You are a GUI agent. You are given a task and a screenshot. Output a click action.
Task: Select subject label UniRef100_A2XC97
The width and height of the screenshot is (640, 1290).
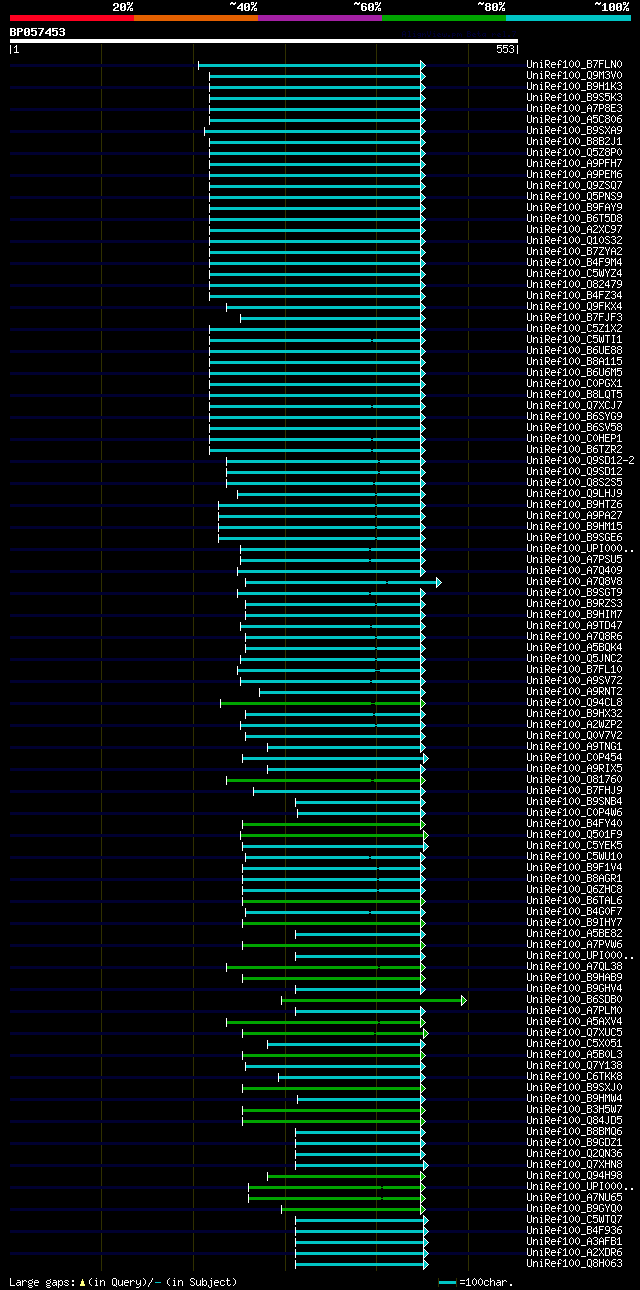pos(574,230)
